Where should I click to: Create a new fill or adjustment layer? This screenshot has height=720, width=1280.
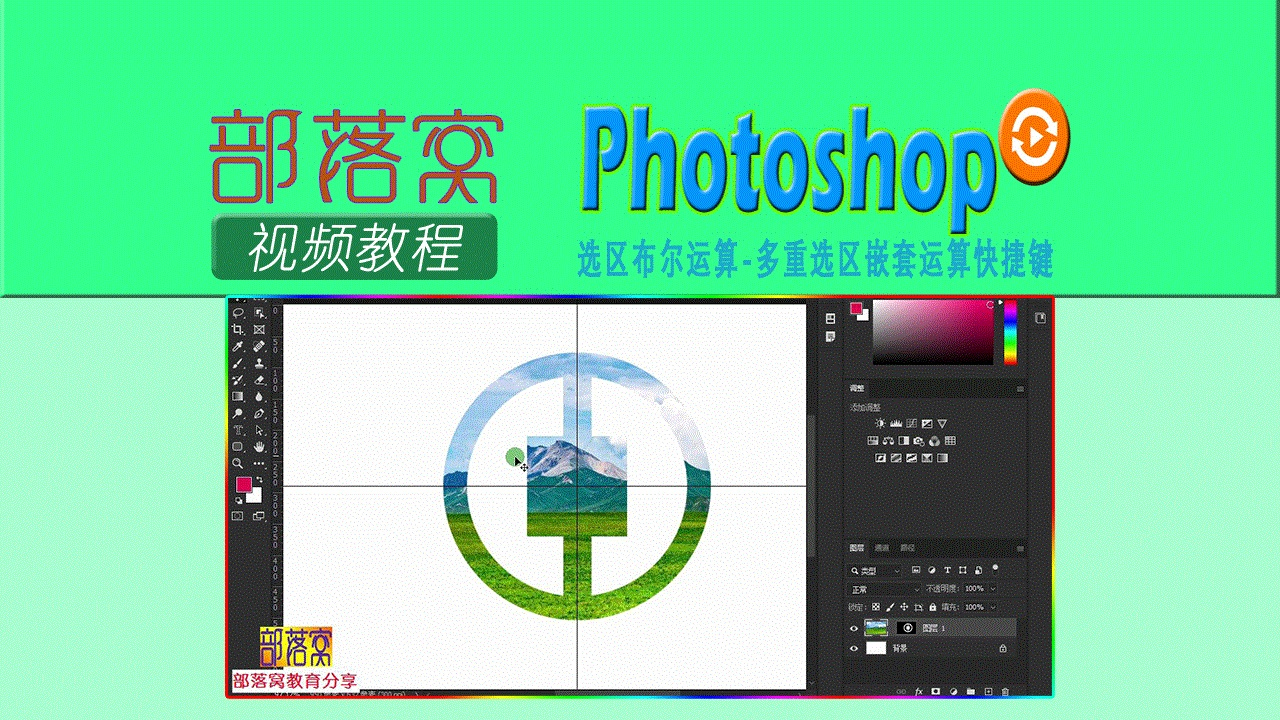coord(953,692)
